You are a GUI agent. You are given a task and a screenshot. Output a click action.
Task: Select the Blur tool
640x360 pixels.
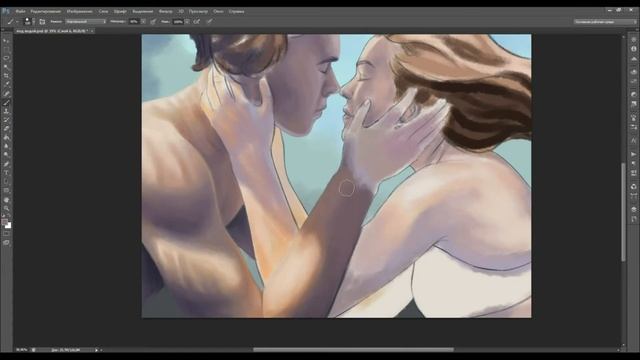coord(6,146)
